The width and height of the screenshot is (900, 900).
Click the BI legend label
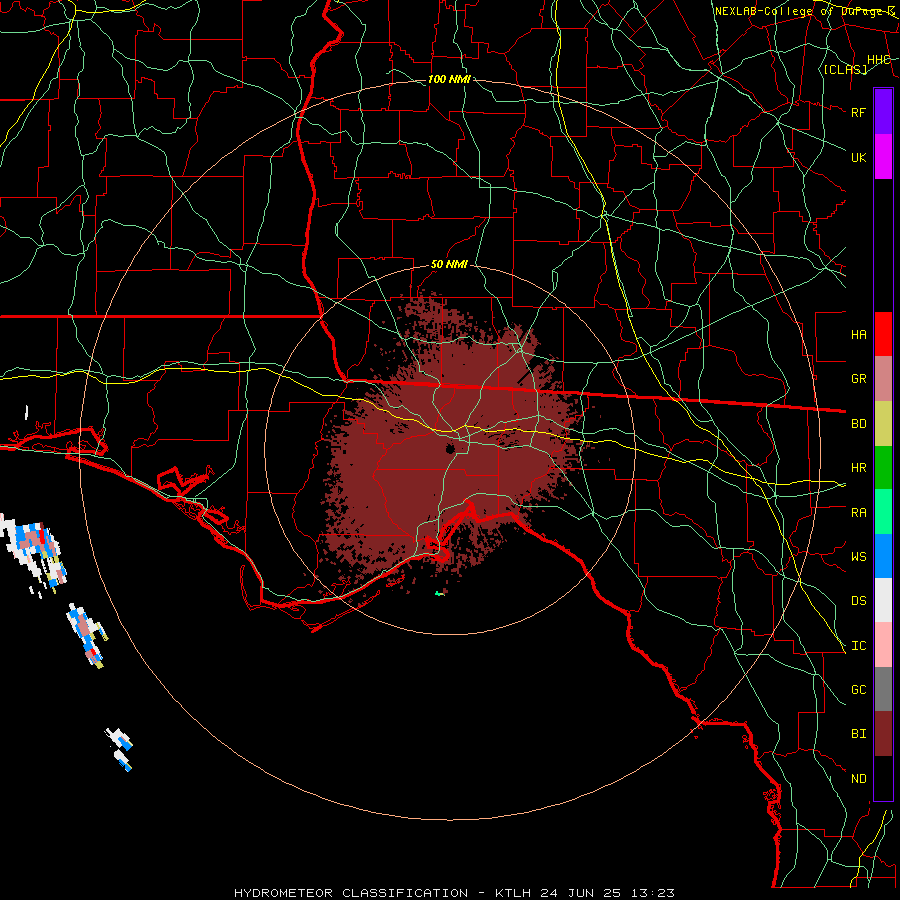point(858,734)
